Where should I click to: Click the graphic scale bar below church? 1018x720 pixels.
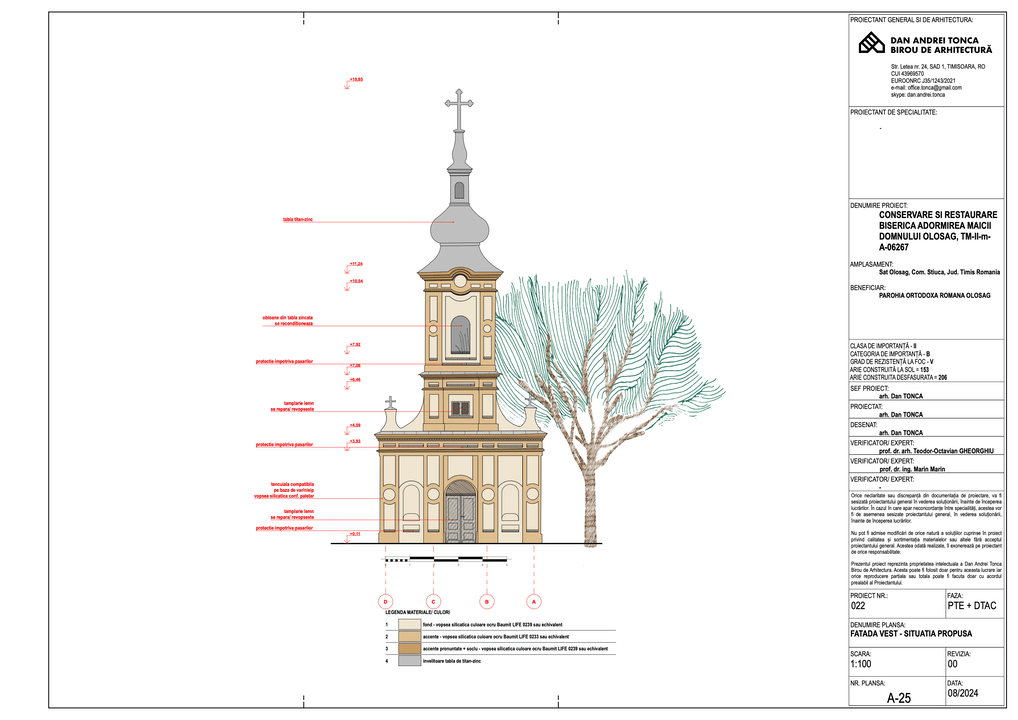tap(460, 556)
